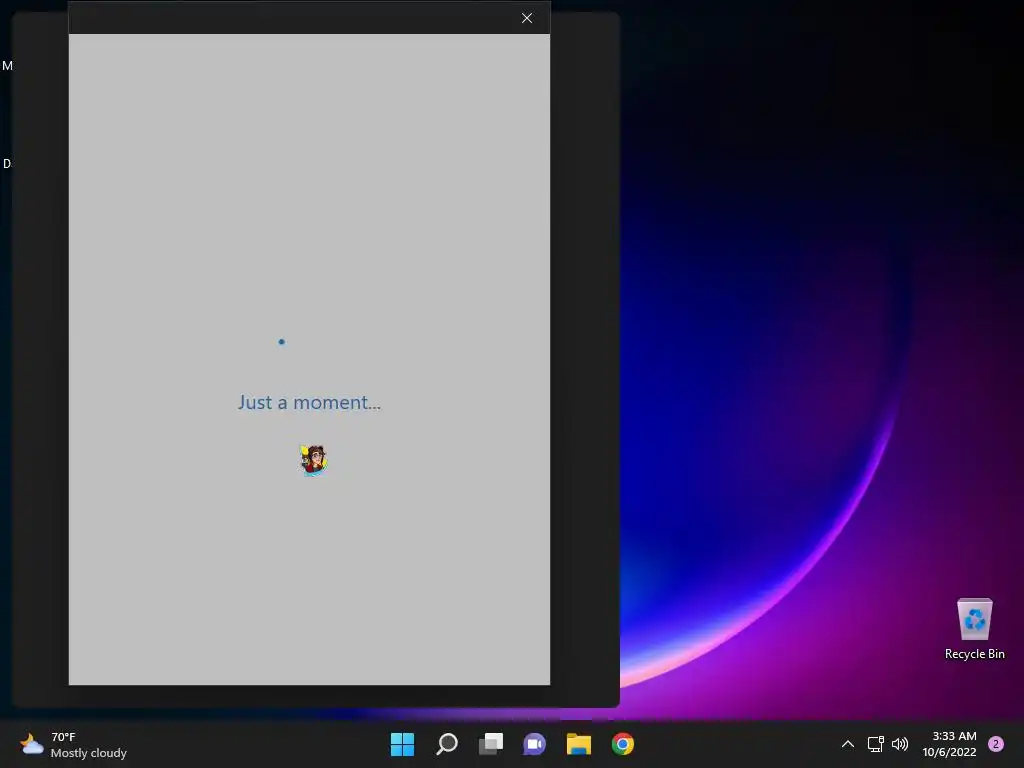Open volume control tray icon
This screenshot has height=768, width=1024.
[900, 744]
